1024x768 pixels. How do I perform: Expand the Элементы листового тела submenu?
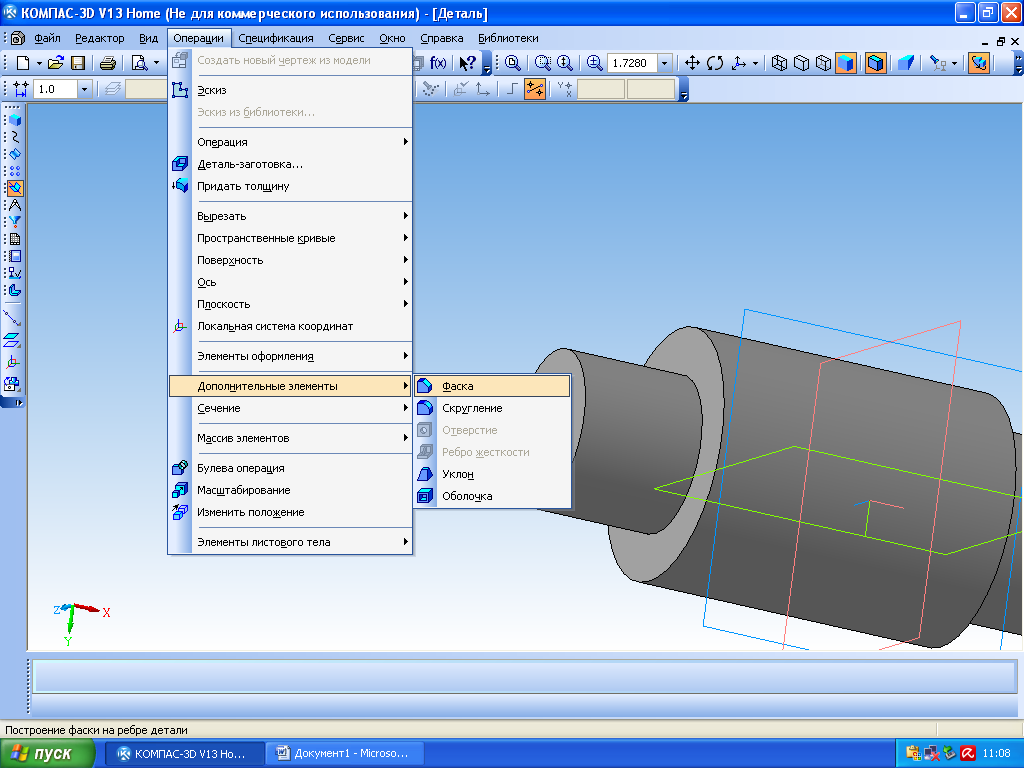point(291,542)
